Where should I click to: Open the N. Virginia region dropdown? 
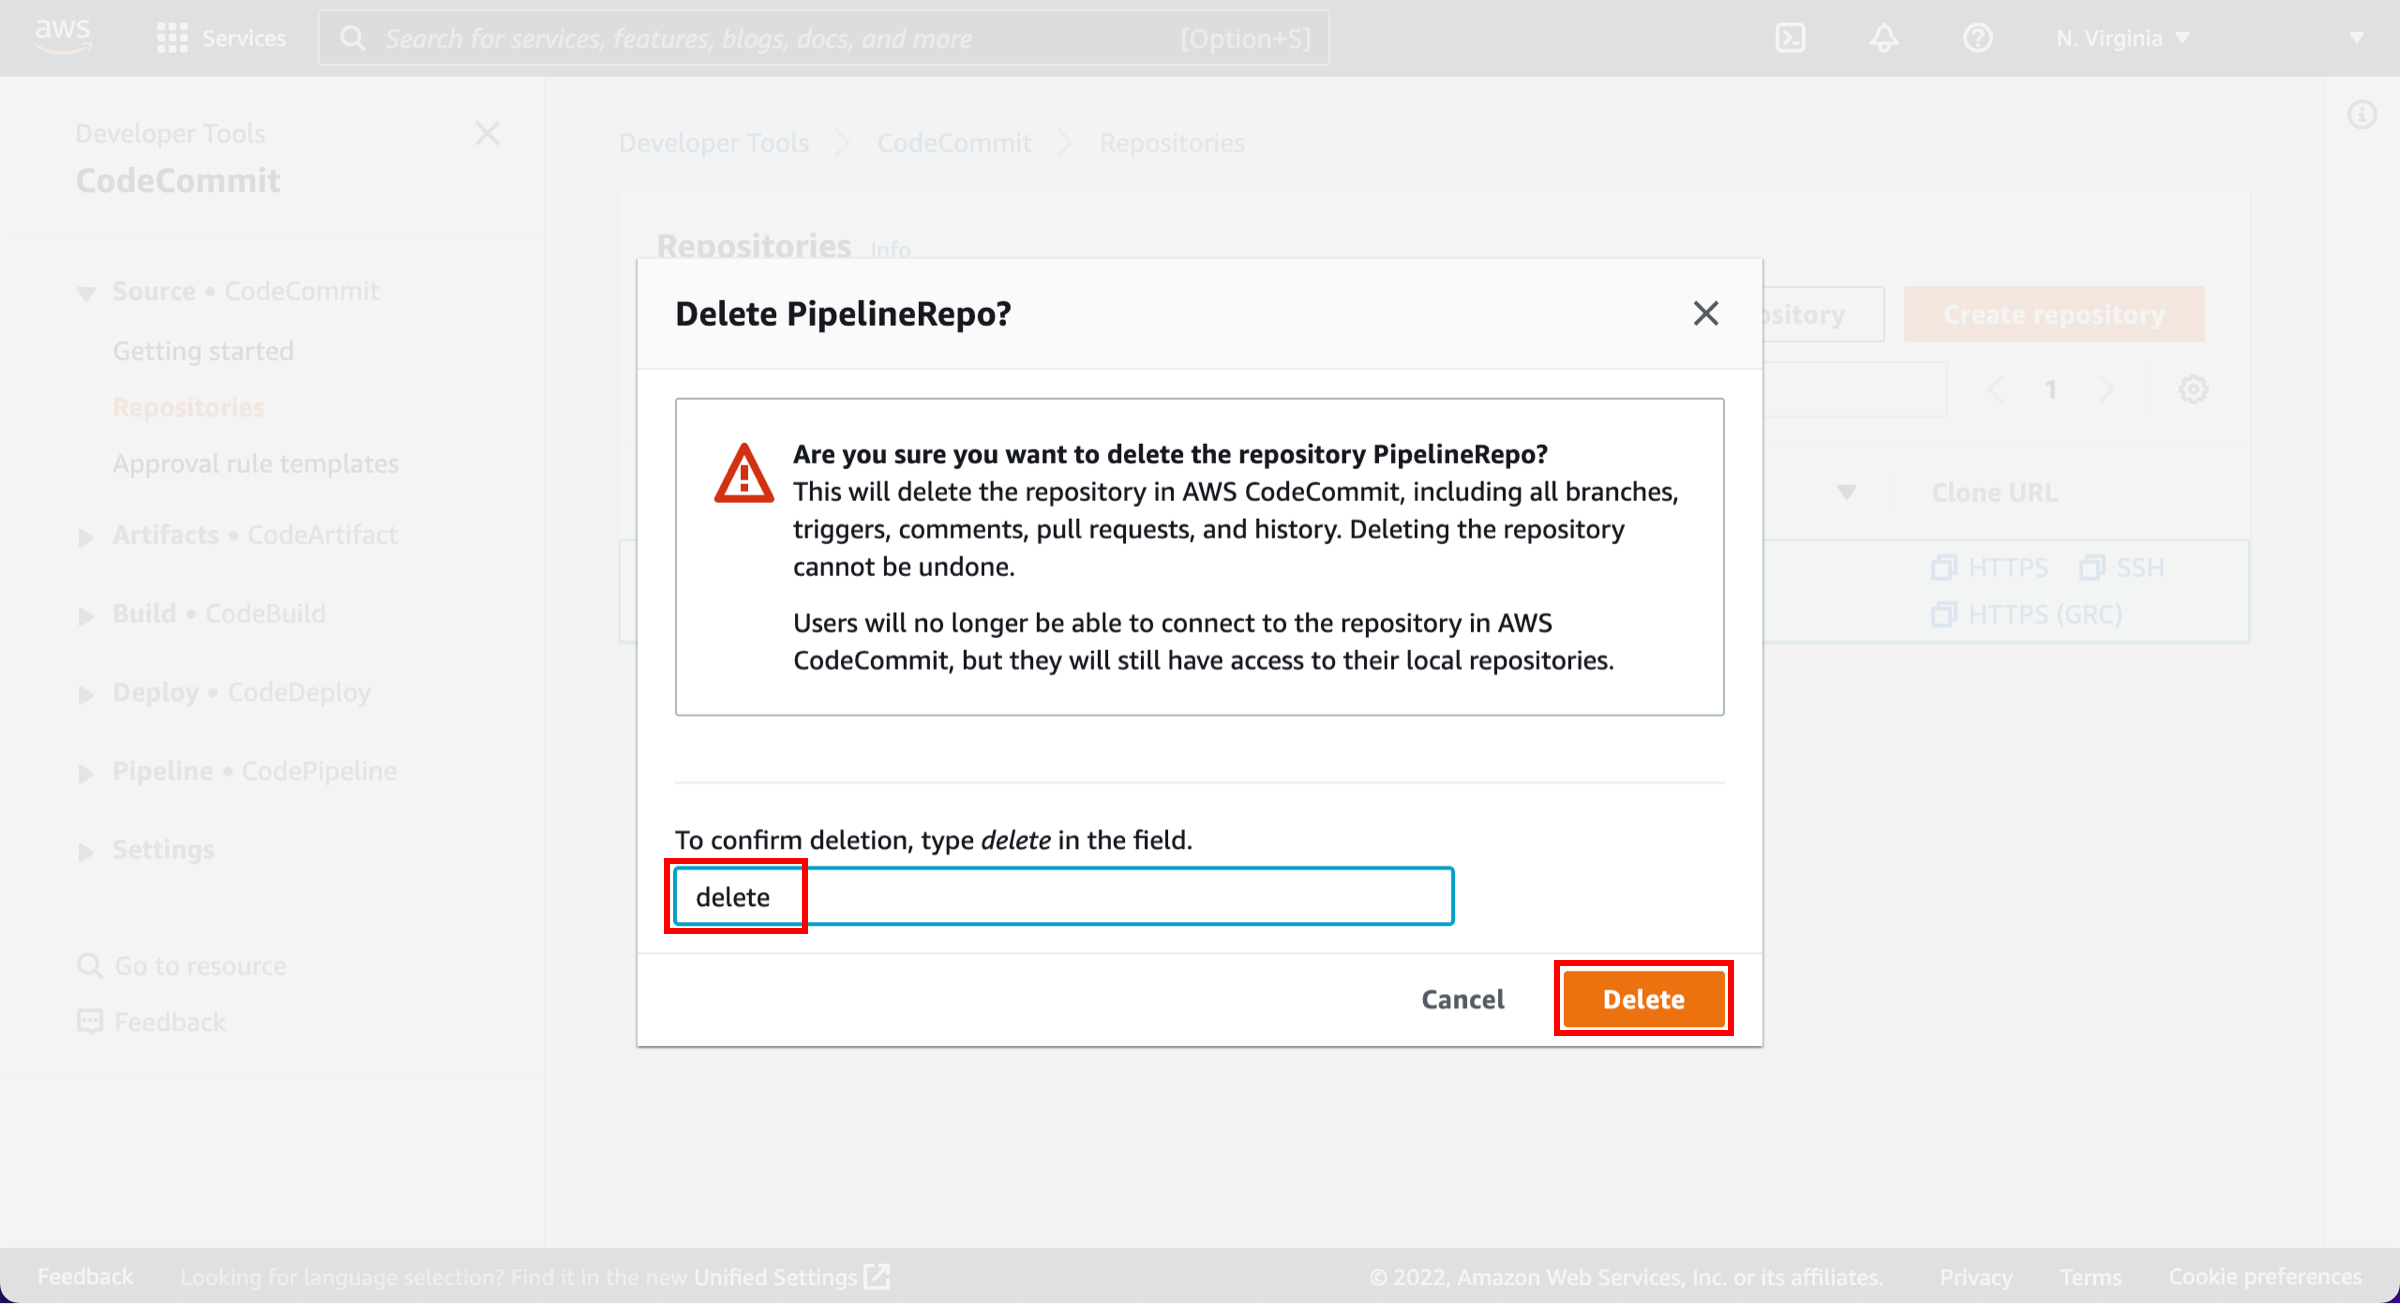pos(2122,38)
